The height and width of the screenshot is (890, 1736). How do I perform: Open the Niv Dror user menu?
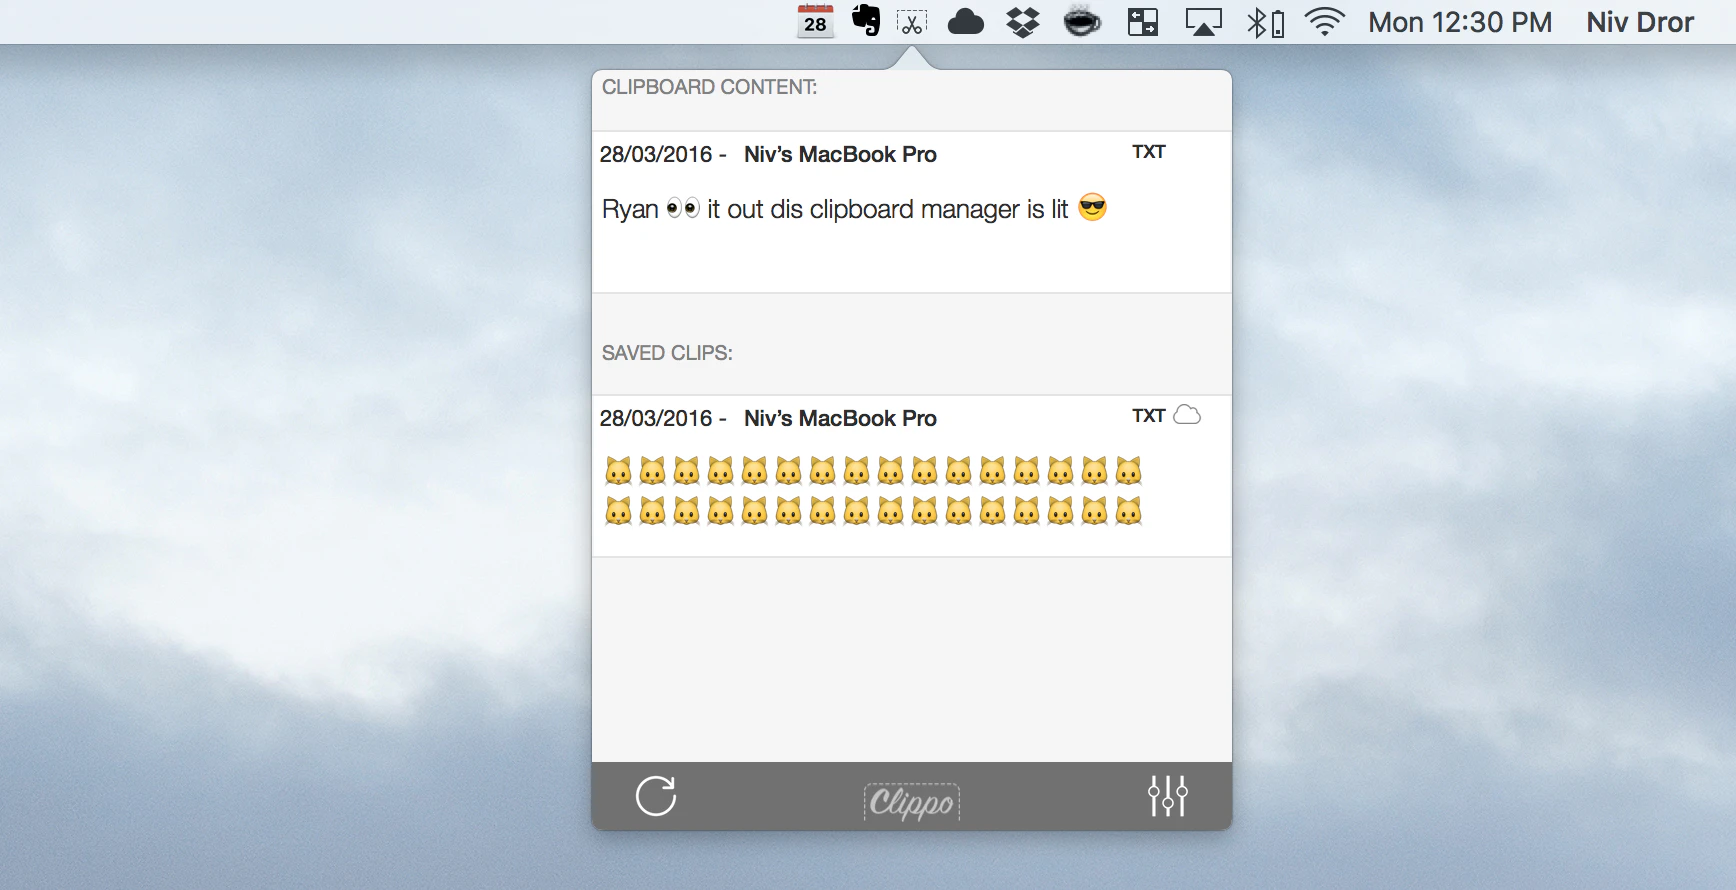click(x=1640, y=22)
